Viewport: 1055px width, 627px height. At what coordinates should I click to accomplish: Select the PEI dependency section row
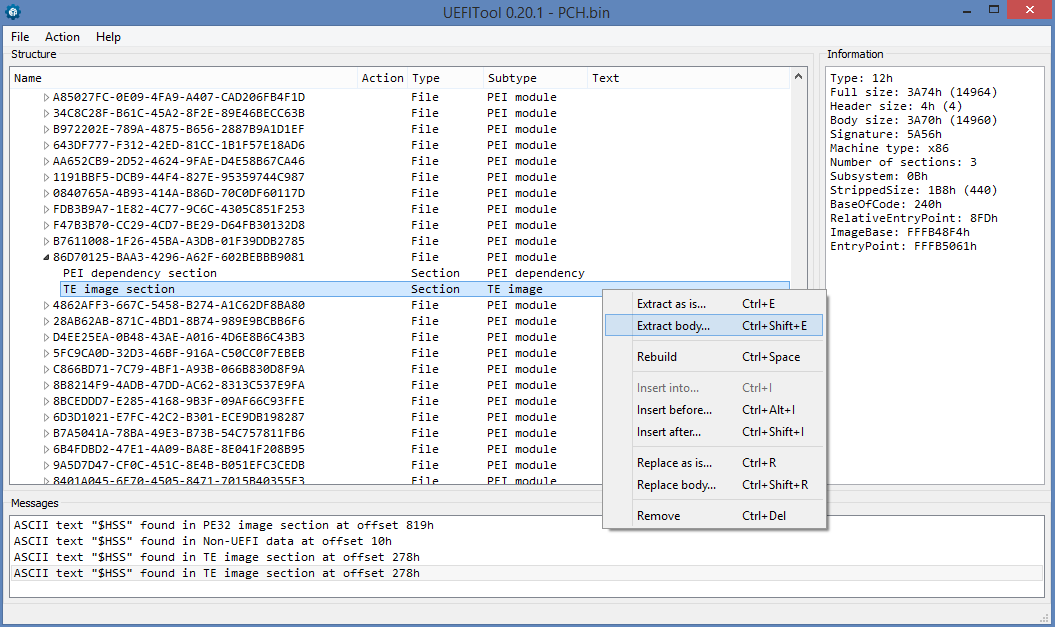tap(425, 273)
